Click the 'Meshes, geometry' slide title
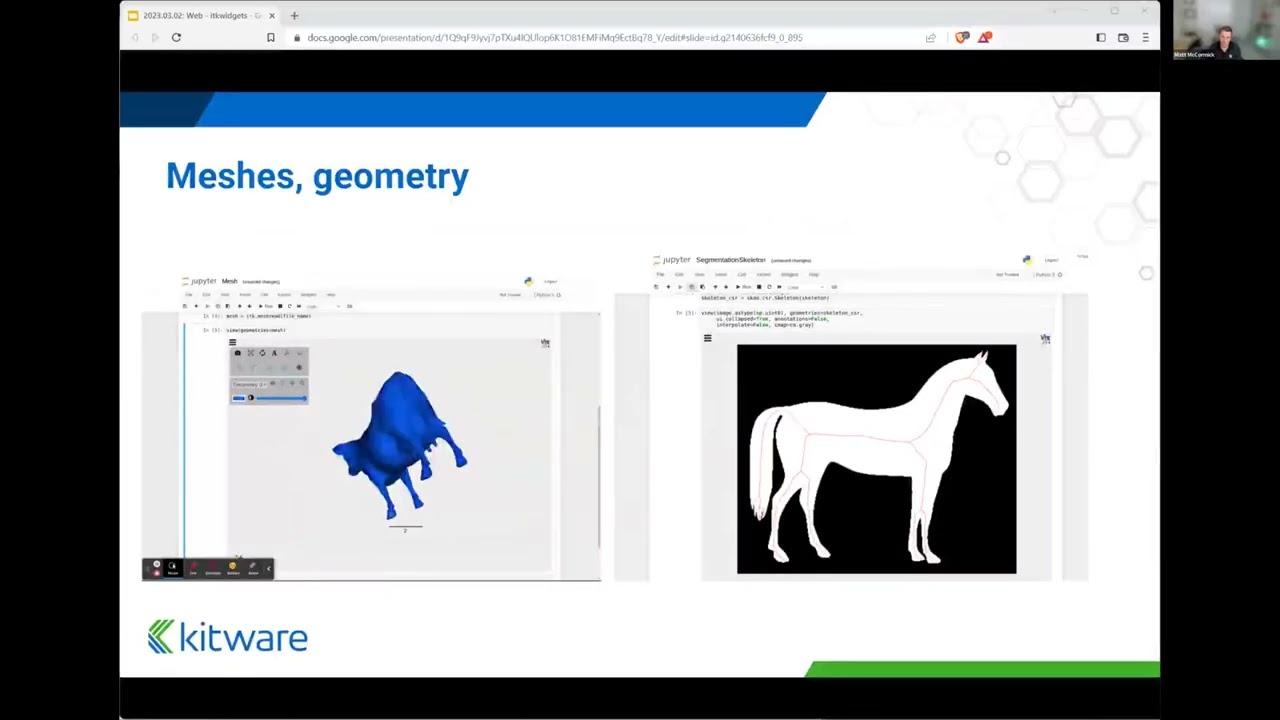Image resolution: width=1280 pixels, height=720 pixels. (317, 176)
